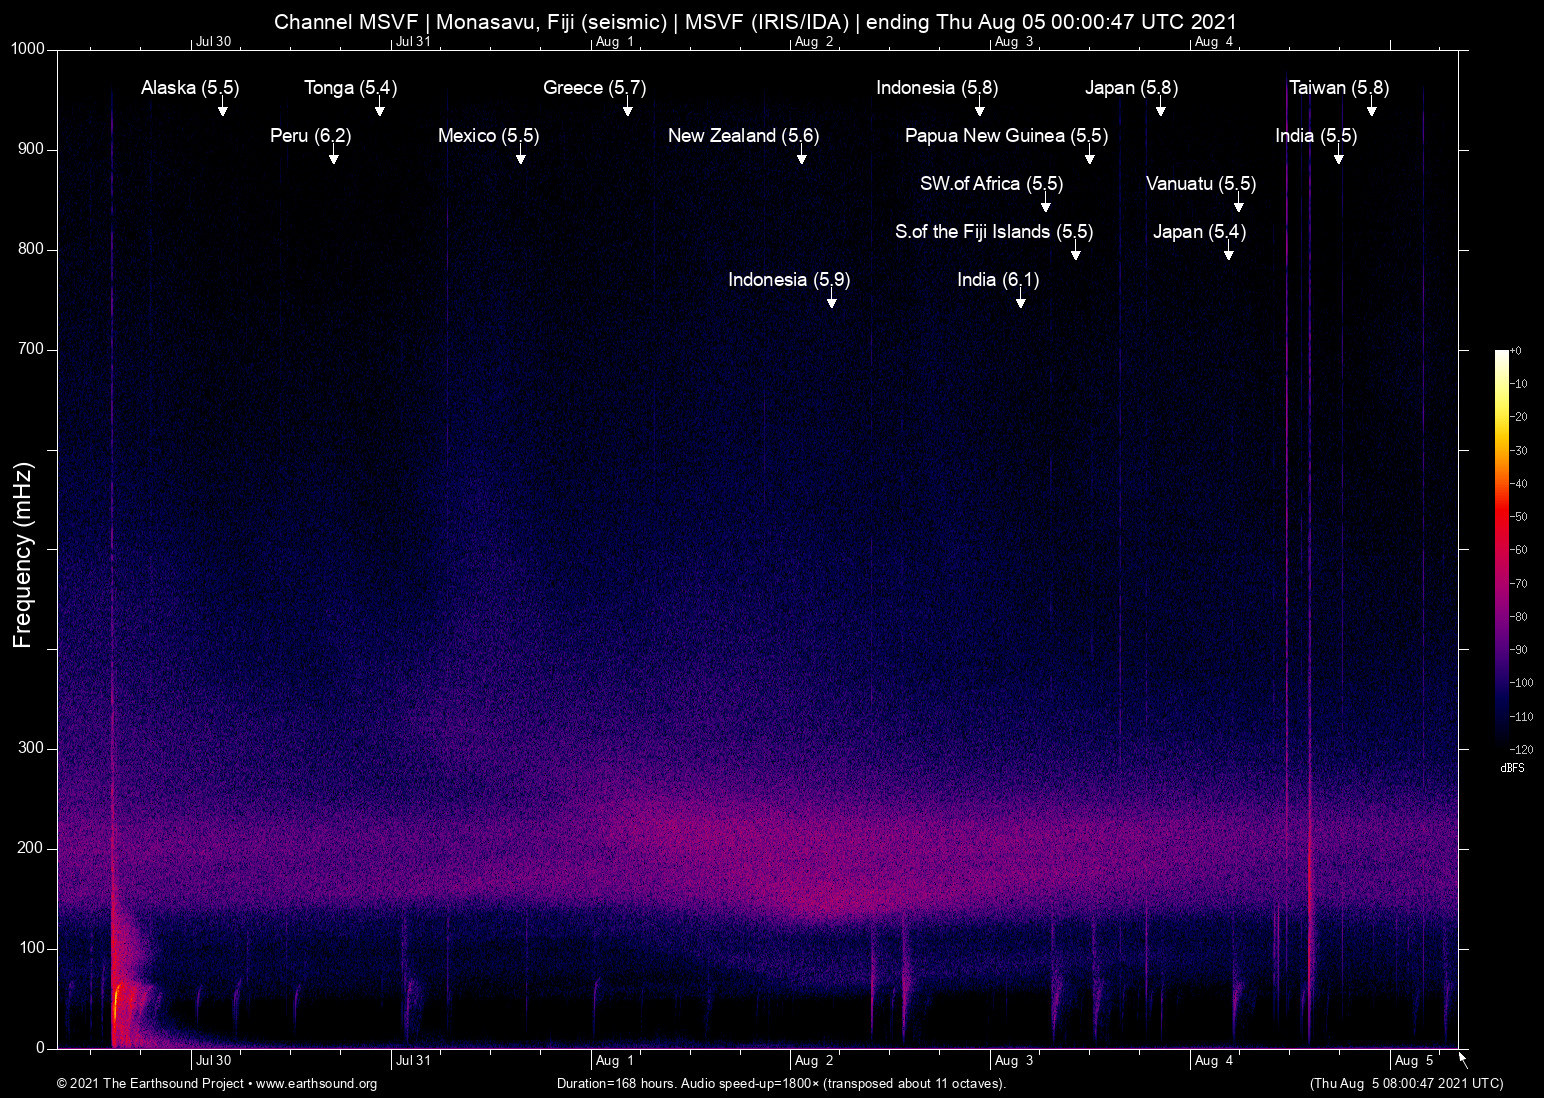The height and width of the screenshot is (1098, 1544).
Task: Select the Greece (5.7) event arrow
Action: tap(628, 107)
